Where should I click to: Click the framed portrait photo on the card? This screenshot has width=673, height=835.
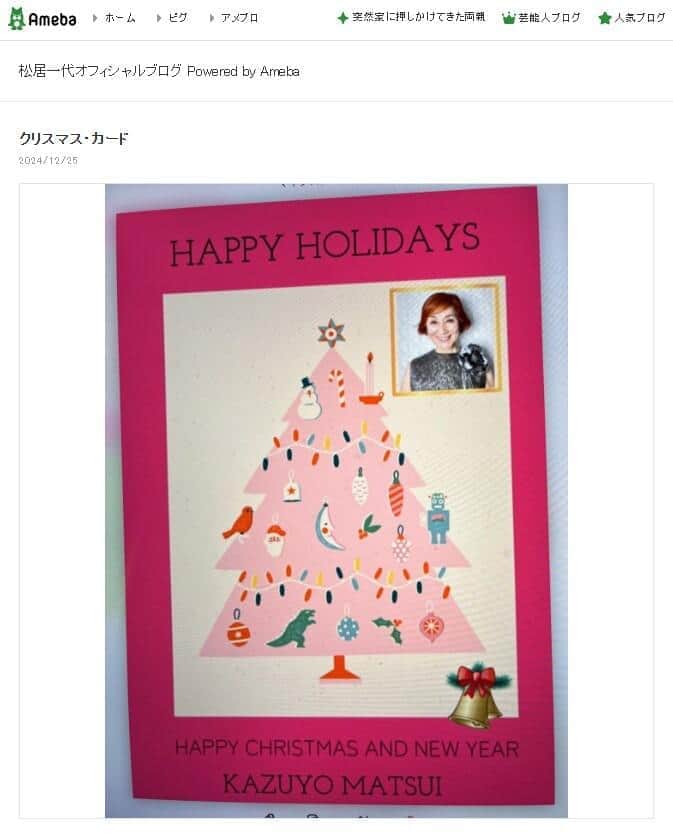[446, 341]
